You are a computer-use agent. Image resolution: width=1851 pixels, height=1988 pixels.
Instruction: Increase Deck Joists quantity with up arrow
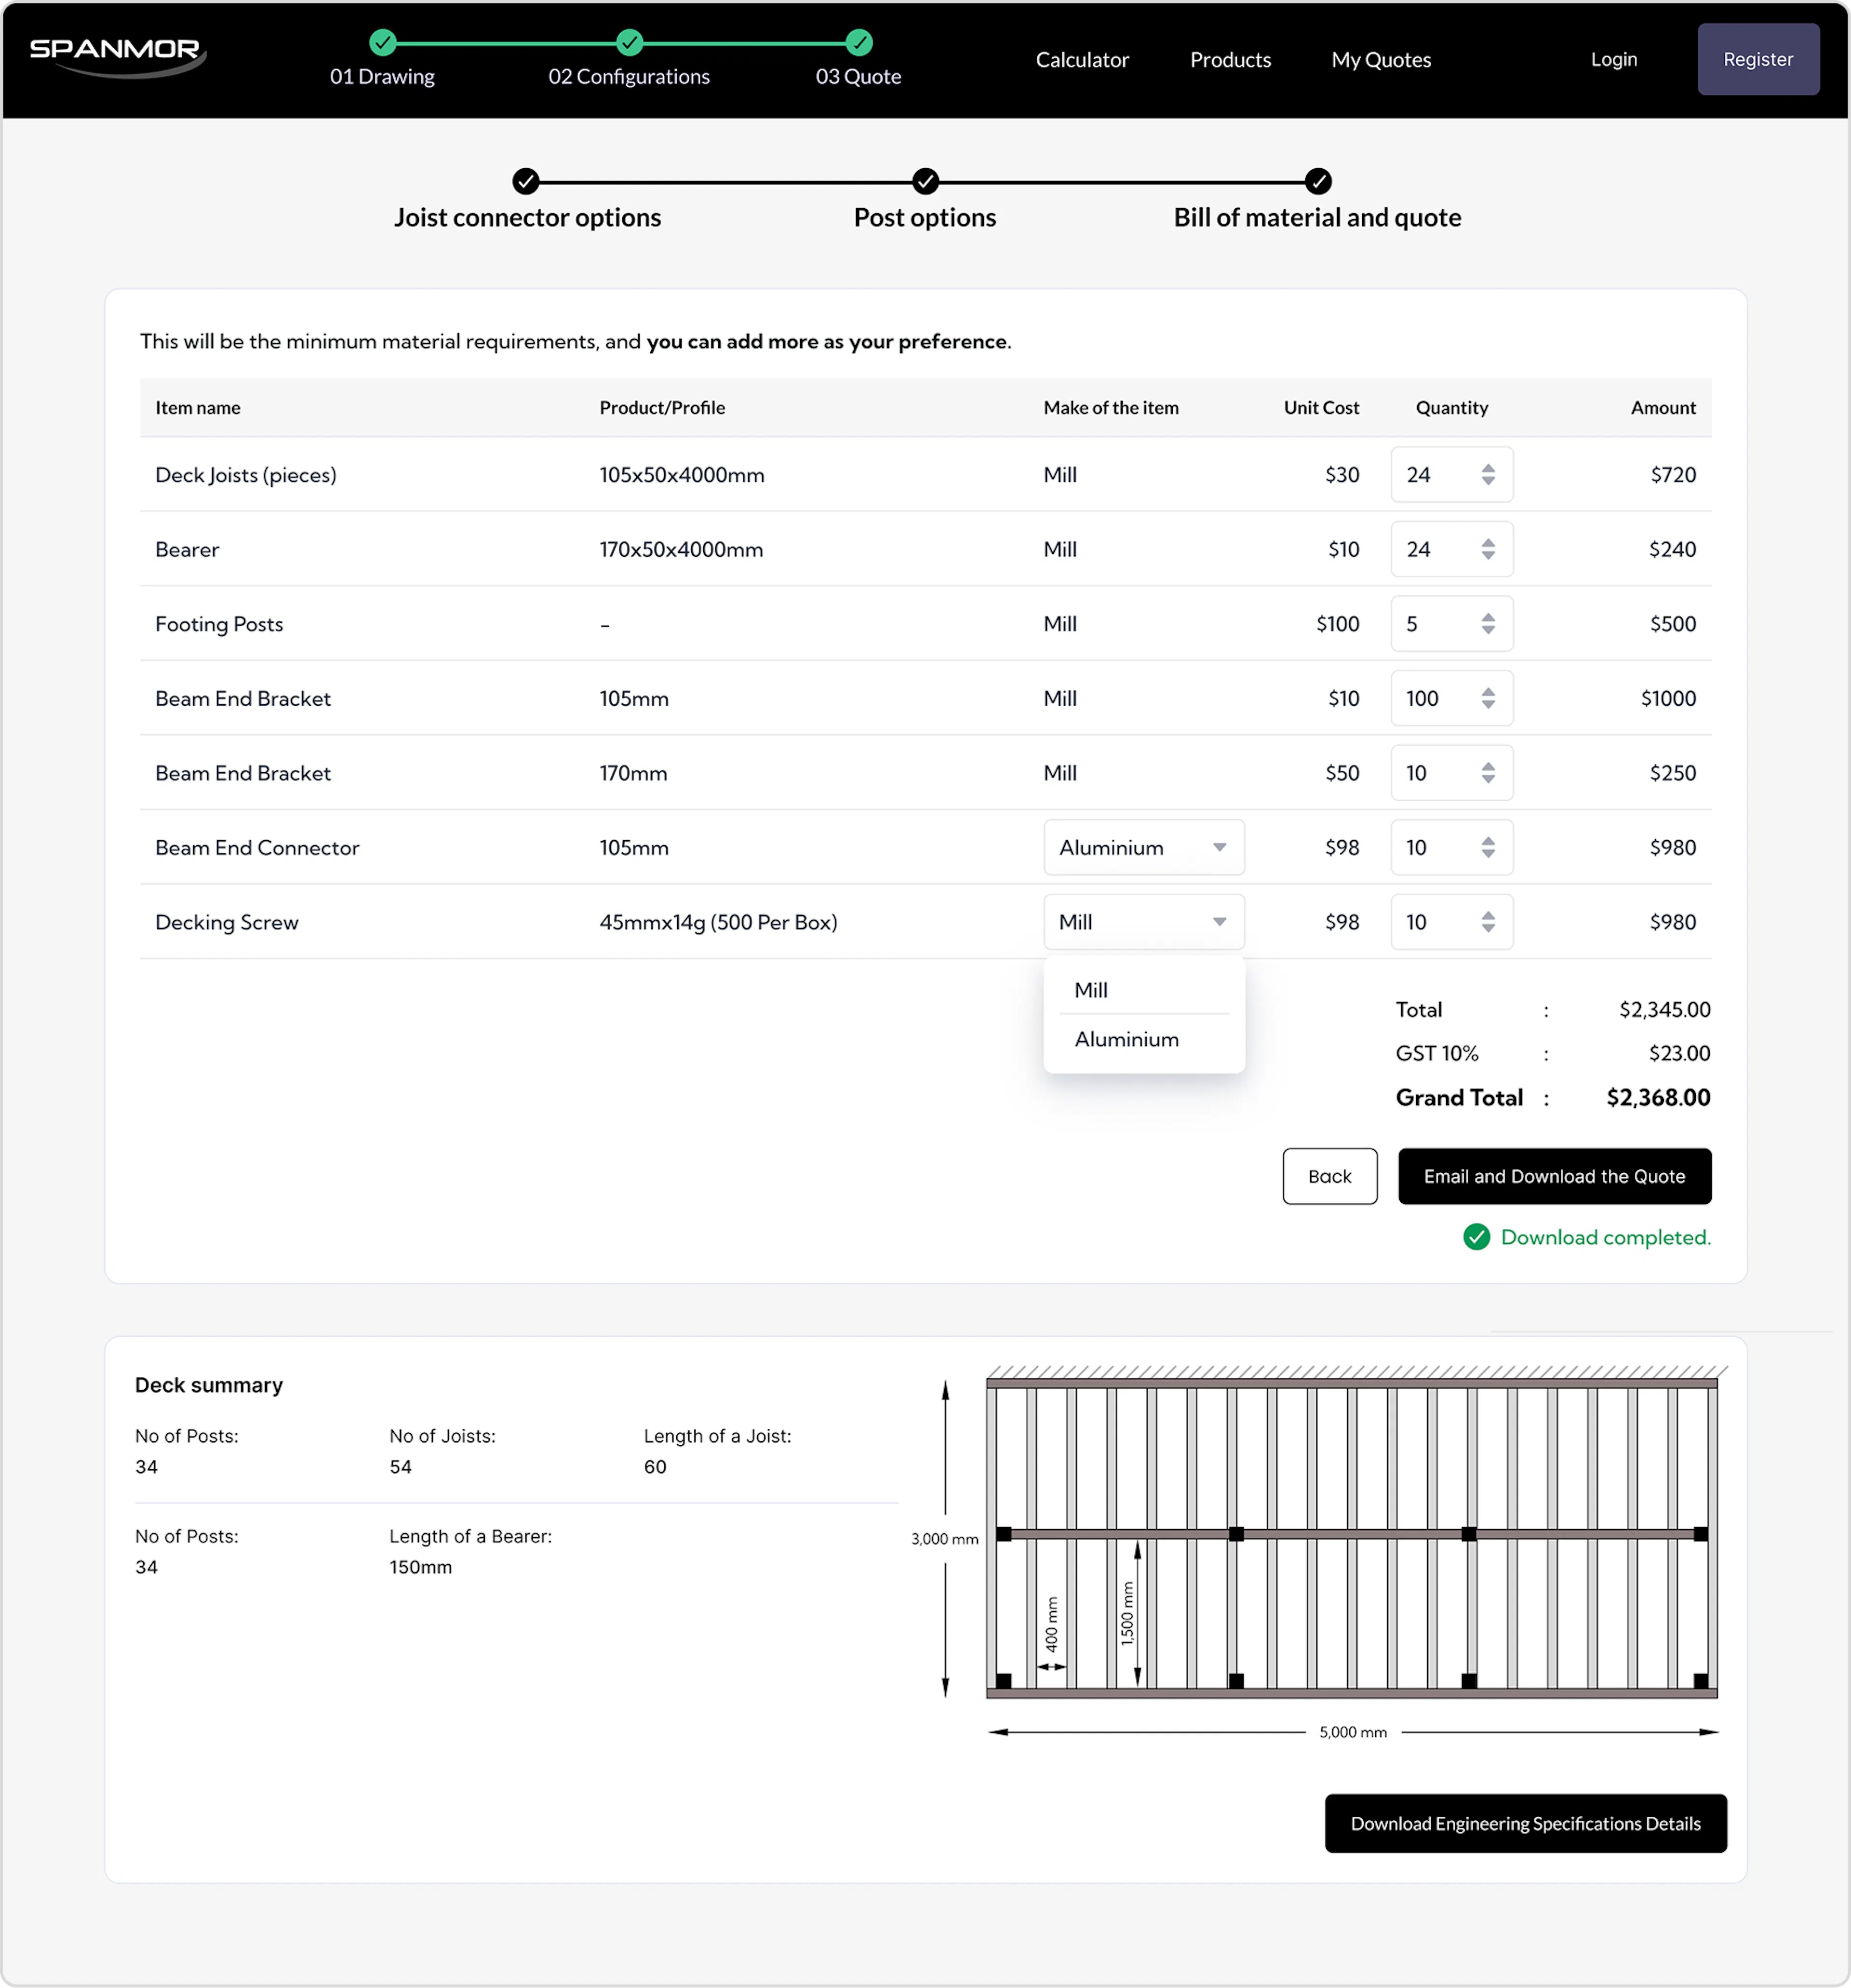(x=1488, y=468)
